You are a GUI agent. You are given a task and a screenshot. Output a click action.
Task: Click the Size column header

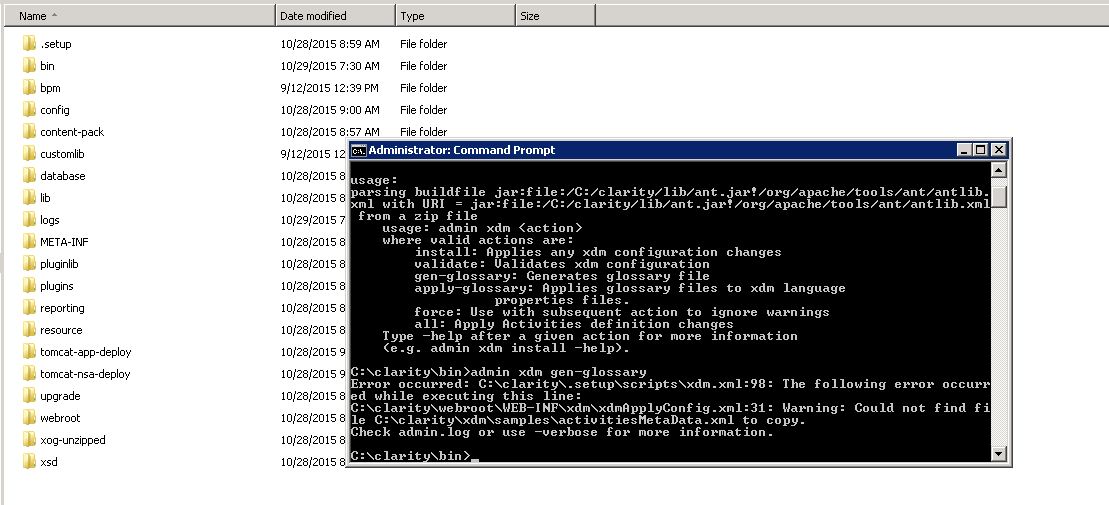pyautogui.click(x=555, y=16)
